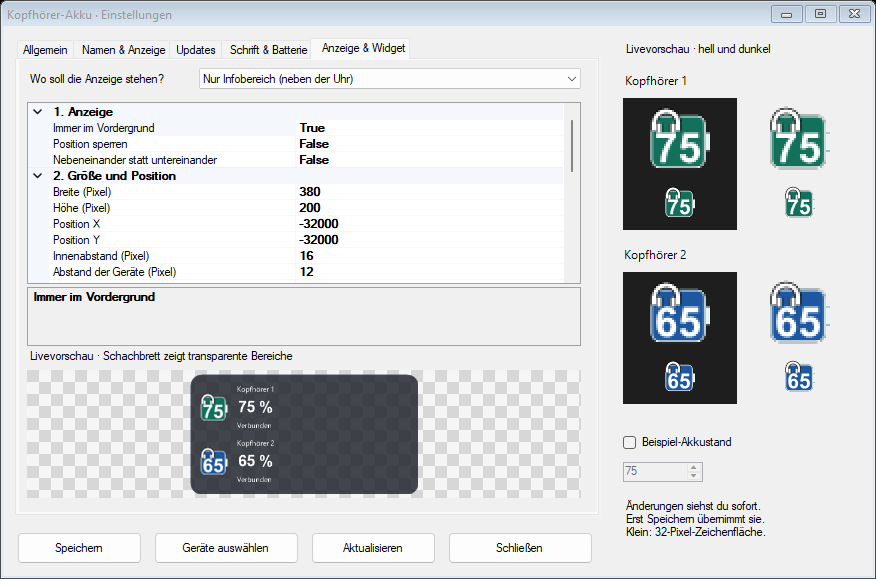
Task: Open the Schrift & Batterie tab
Action: [268, 50]
